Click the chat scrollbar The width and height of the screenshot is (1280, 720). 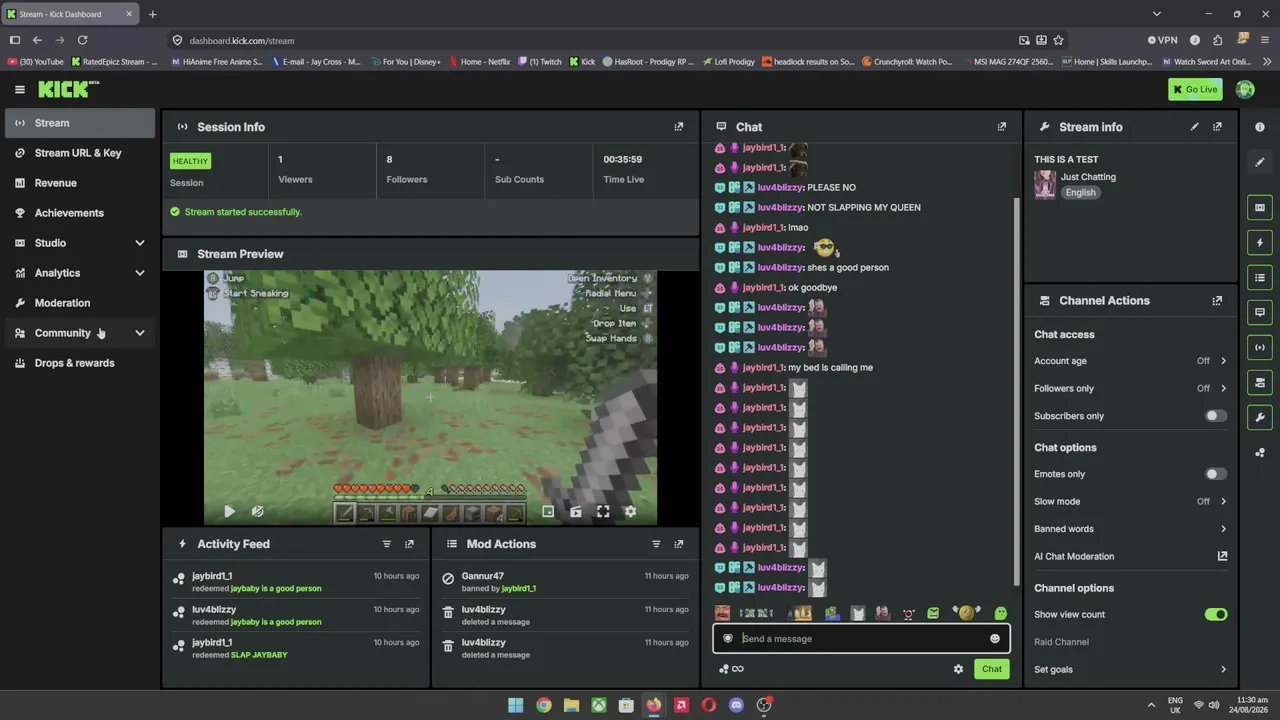pos(1017,392)
